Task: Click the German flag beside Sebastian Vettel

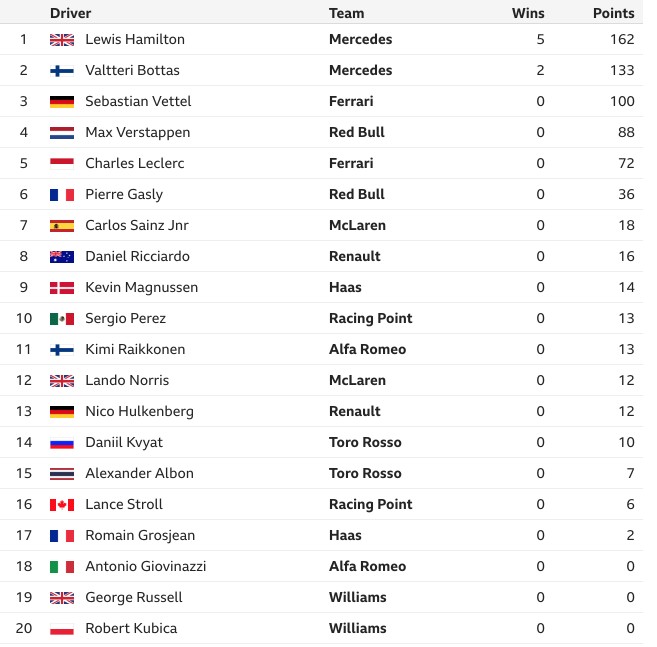Action: [62, 102]
